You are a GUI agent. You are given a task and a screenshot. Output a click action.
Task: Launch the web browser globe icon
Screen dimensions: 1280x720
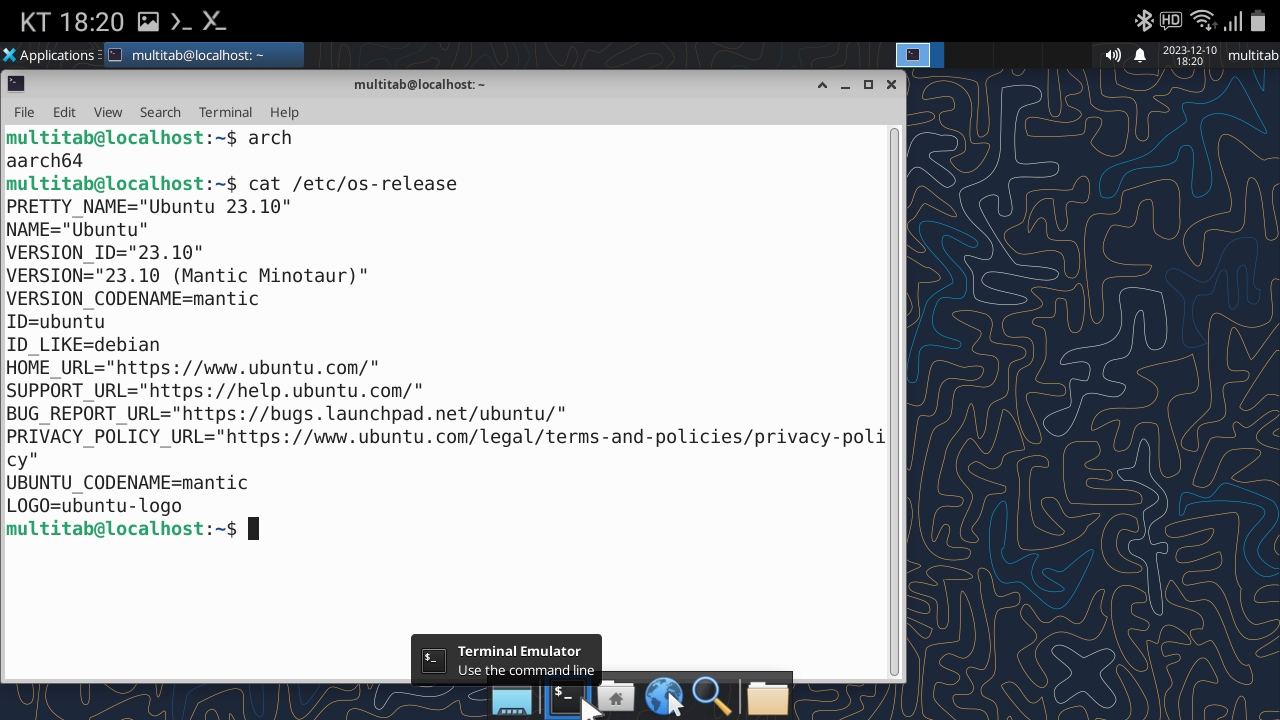click(x=663, y=698)
